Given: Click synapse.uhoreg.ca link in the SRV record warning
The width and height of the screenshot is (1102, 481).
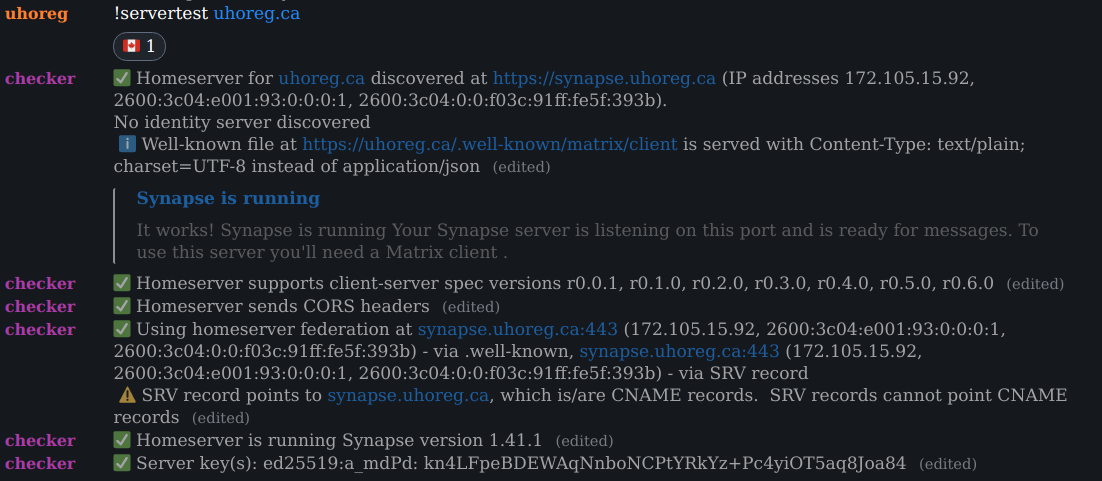Looking at the screenshot, I should [408, 395].
